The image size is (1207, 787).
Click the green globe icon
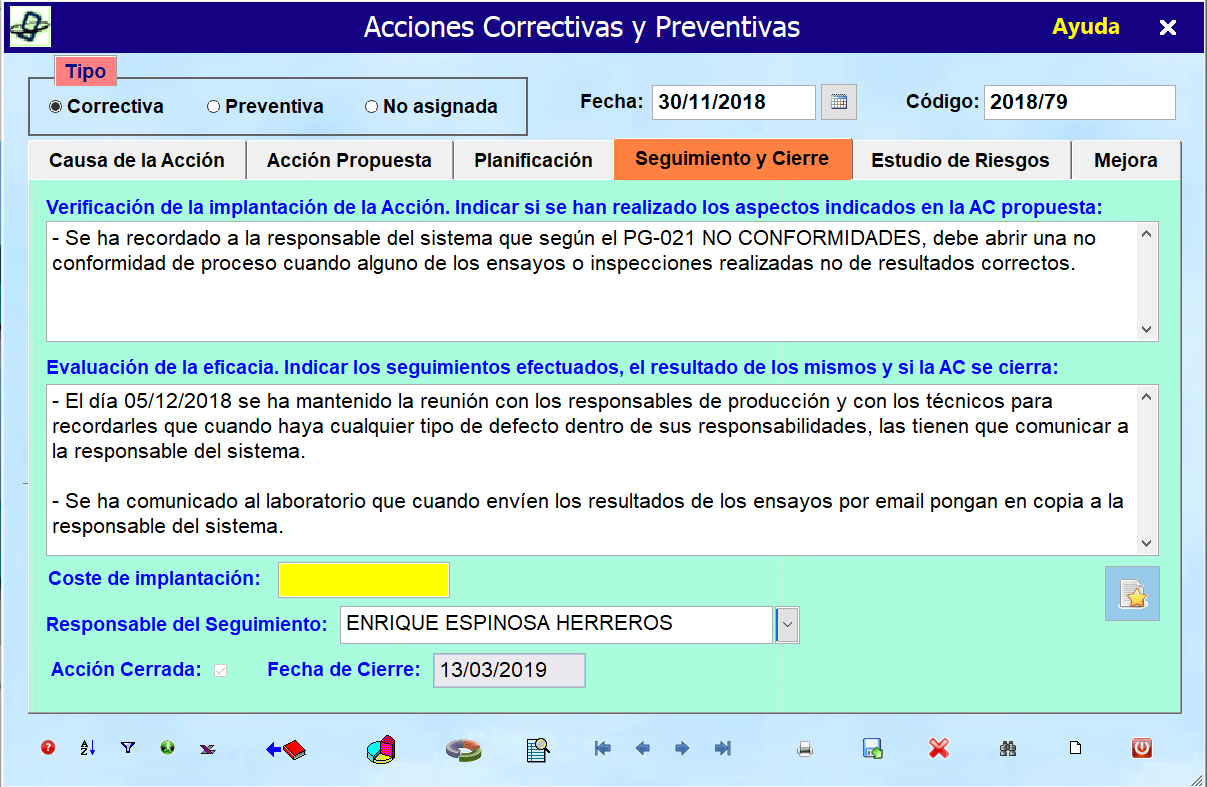pyautogui.click(x=167, y=747)
